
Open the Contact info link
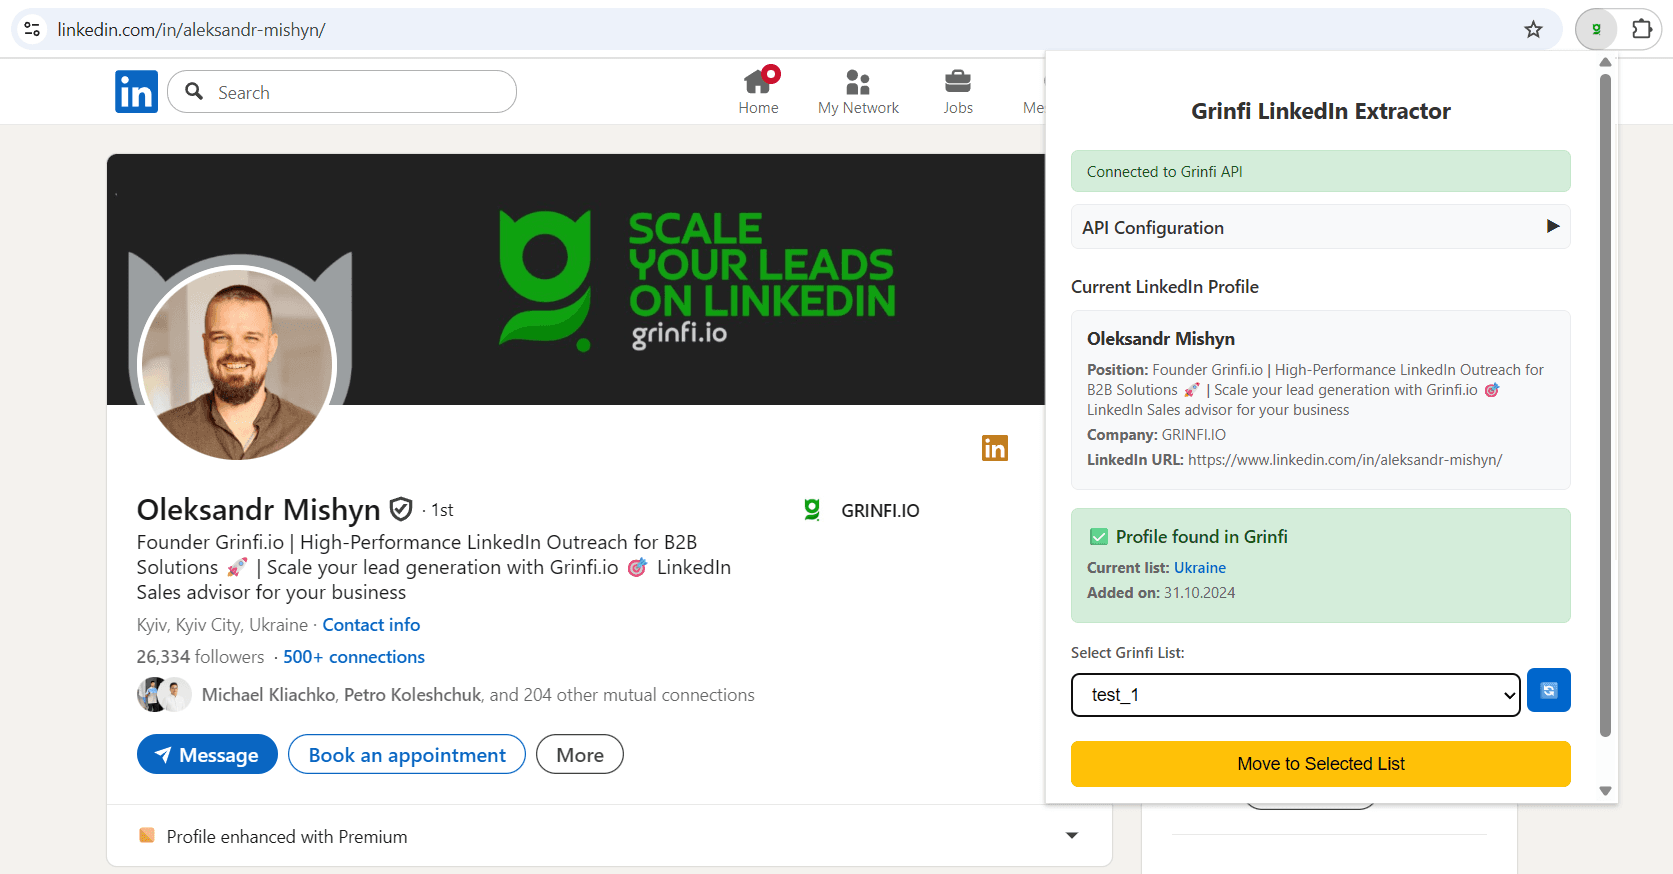pyautogui.click(x=371, y=625)
